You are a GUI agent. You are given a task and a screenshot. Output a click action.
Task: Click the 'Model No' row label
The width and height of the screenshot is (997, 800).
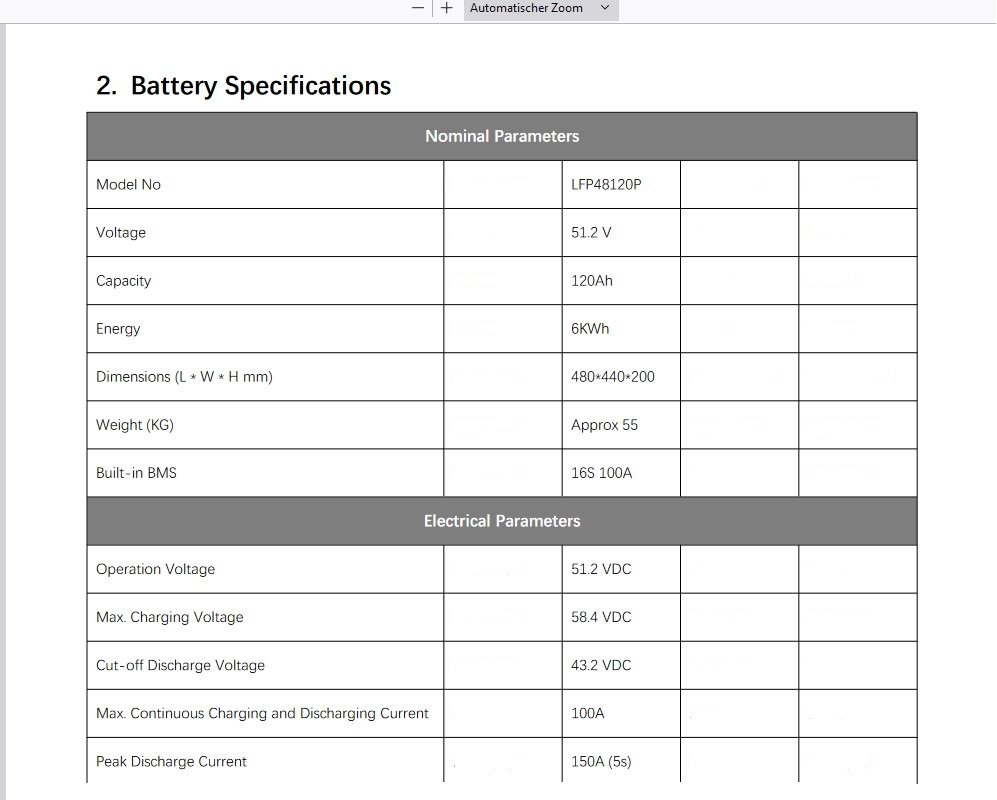pos(128,184)
